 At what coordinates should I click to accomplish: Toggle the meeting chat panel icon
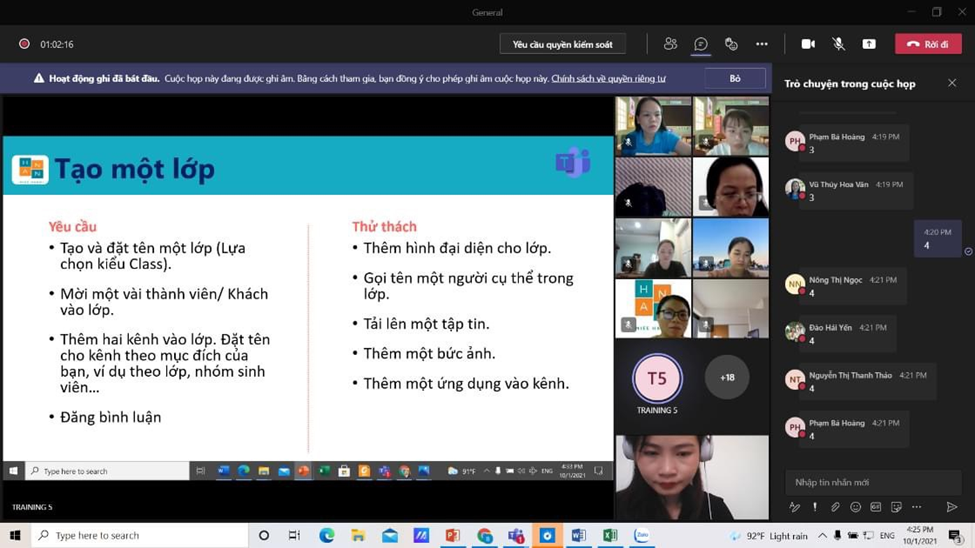click(701, 44)
